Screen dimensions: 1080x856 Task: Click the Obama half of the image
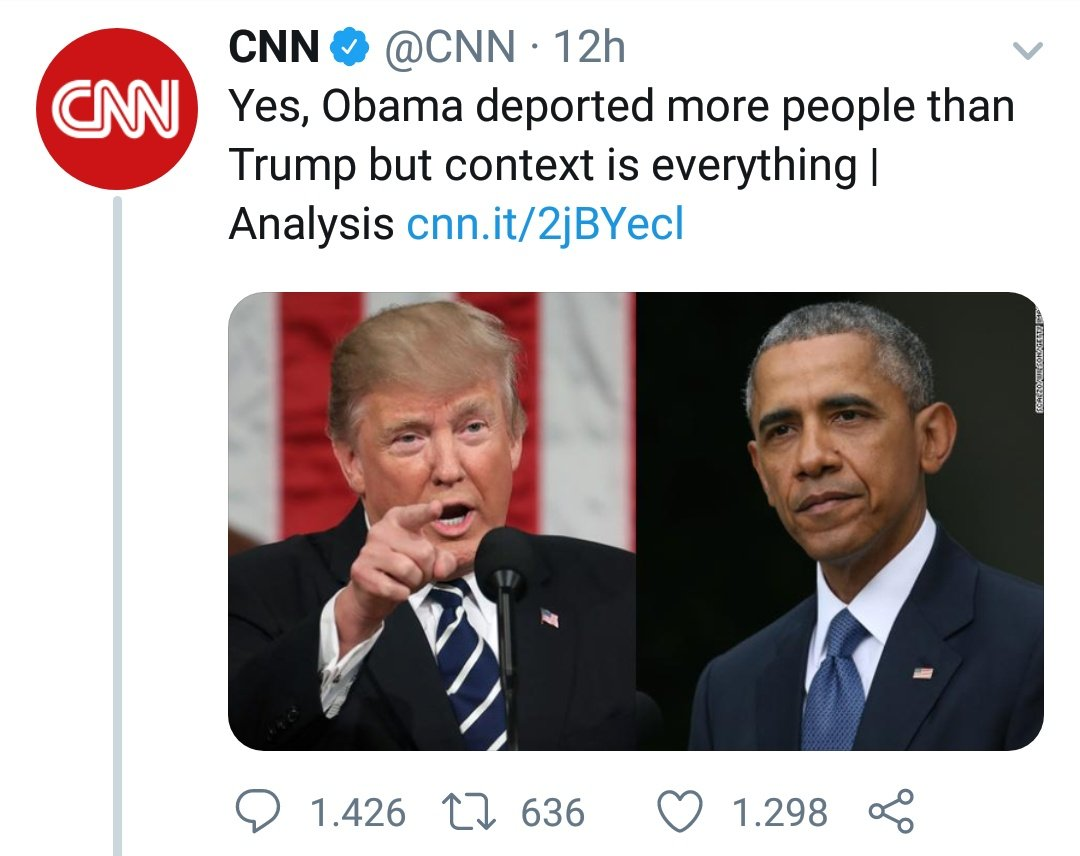point(840,521)
